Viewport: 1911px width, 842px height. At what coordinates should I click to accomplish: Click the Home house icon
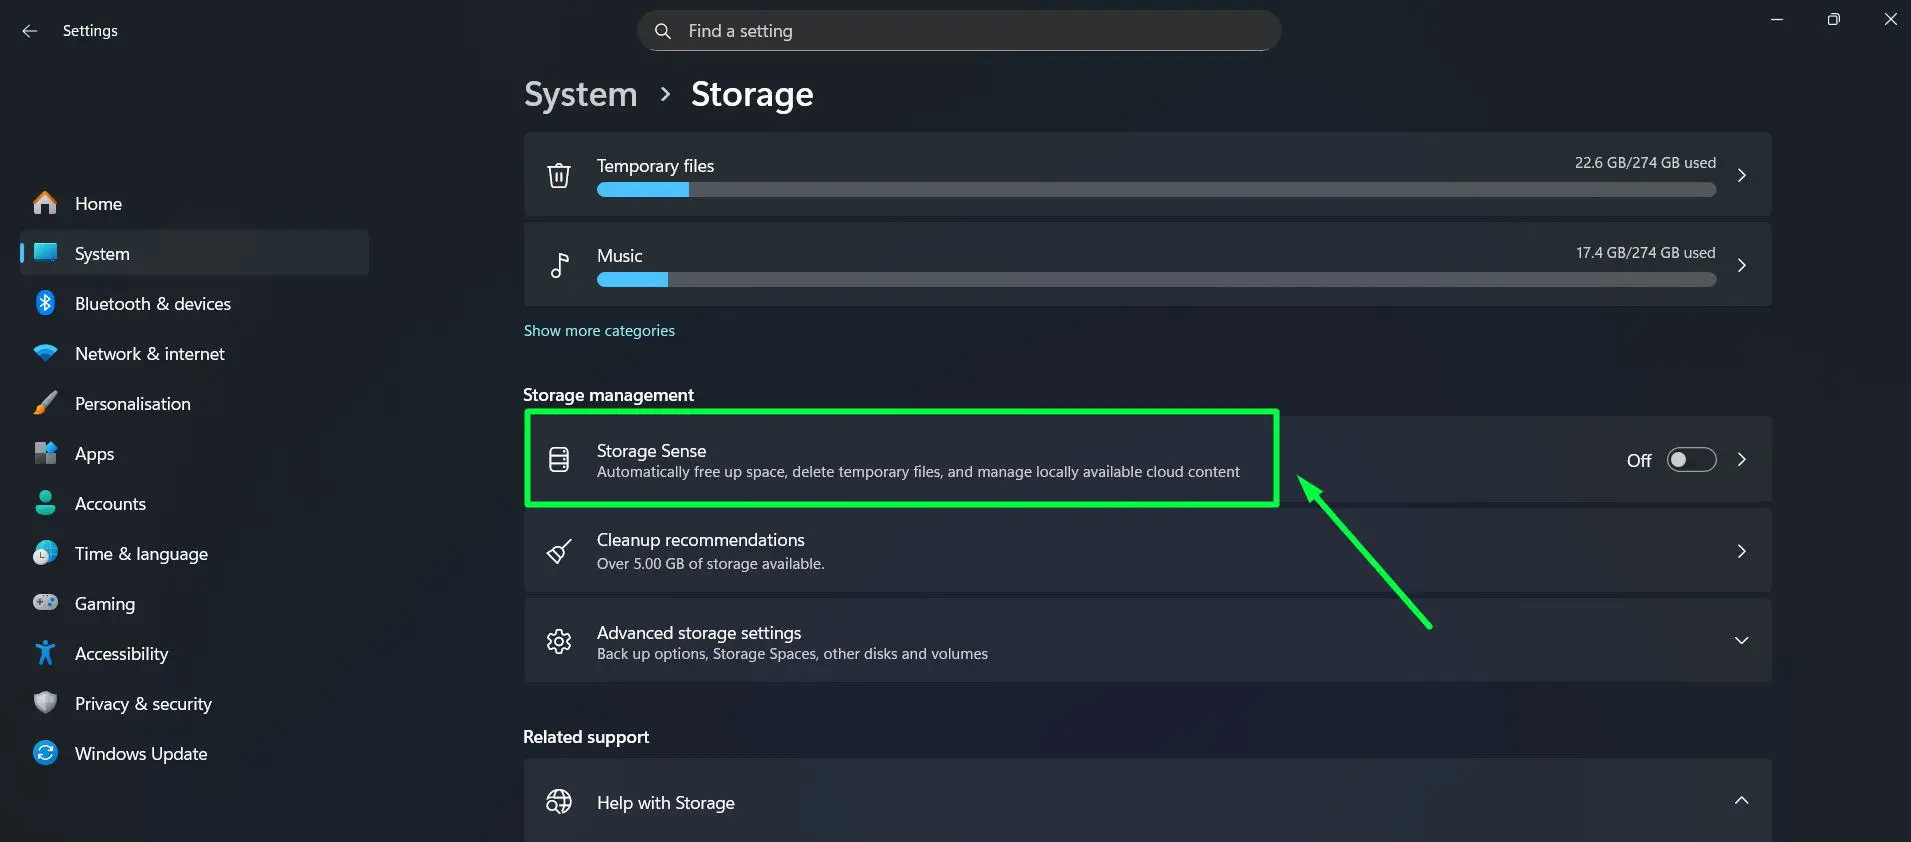(45, 203)
